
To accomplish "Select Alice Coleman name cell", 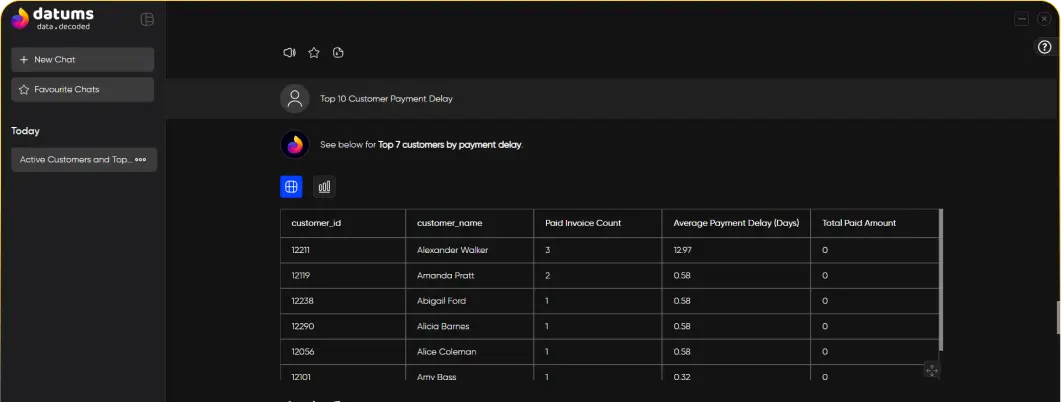I will (x=469, y=352).
